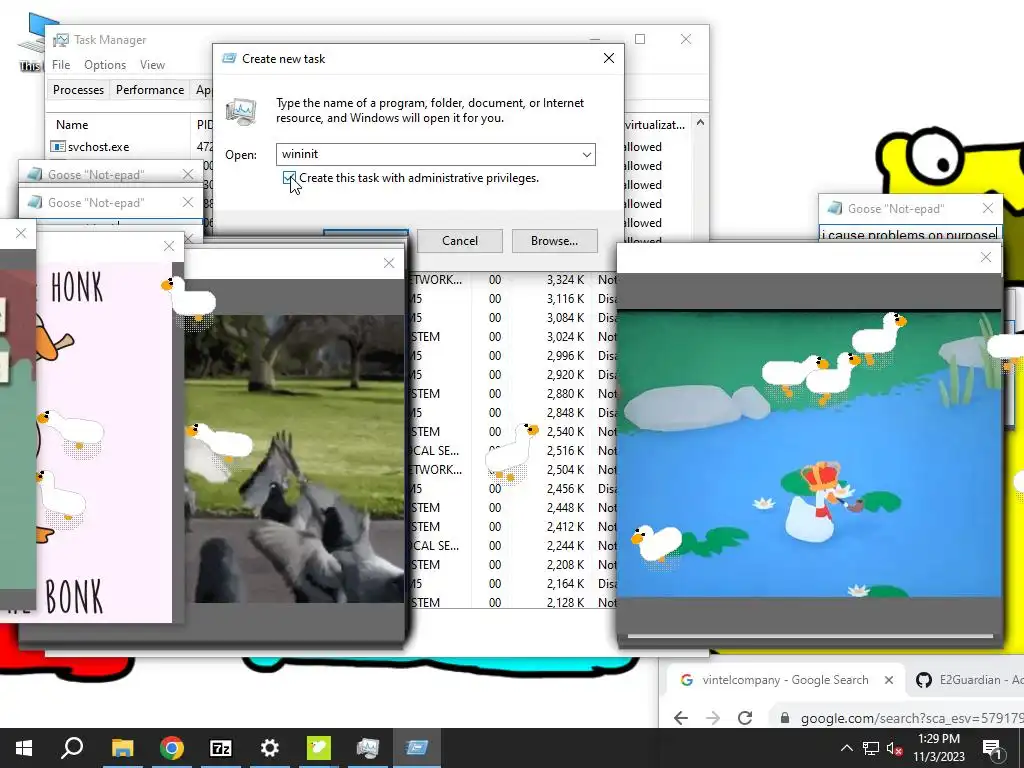
Task: Maximize the Task Manager window
Action: pyautogui.click(x=640, y=39)
